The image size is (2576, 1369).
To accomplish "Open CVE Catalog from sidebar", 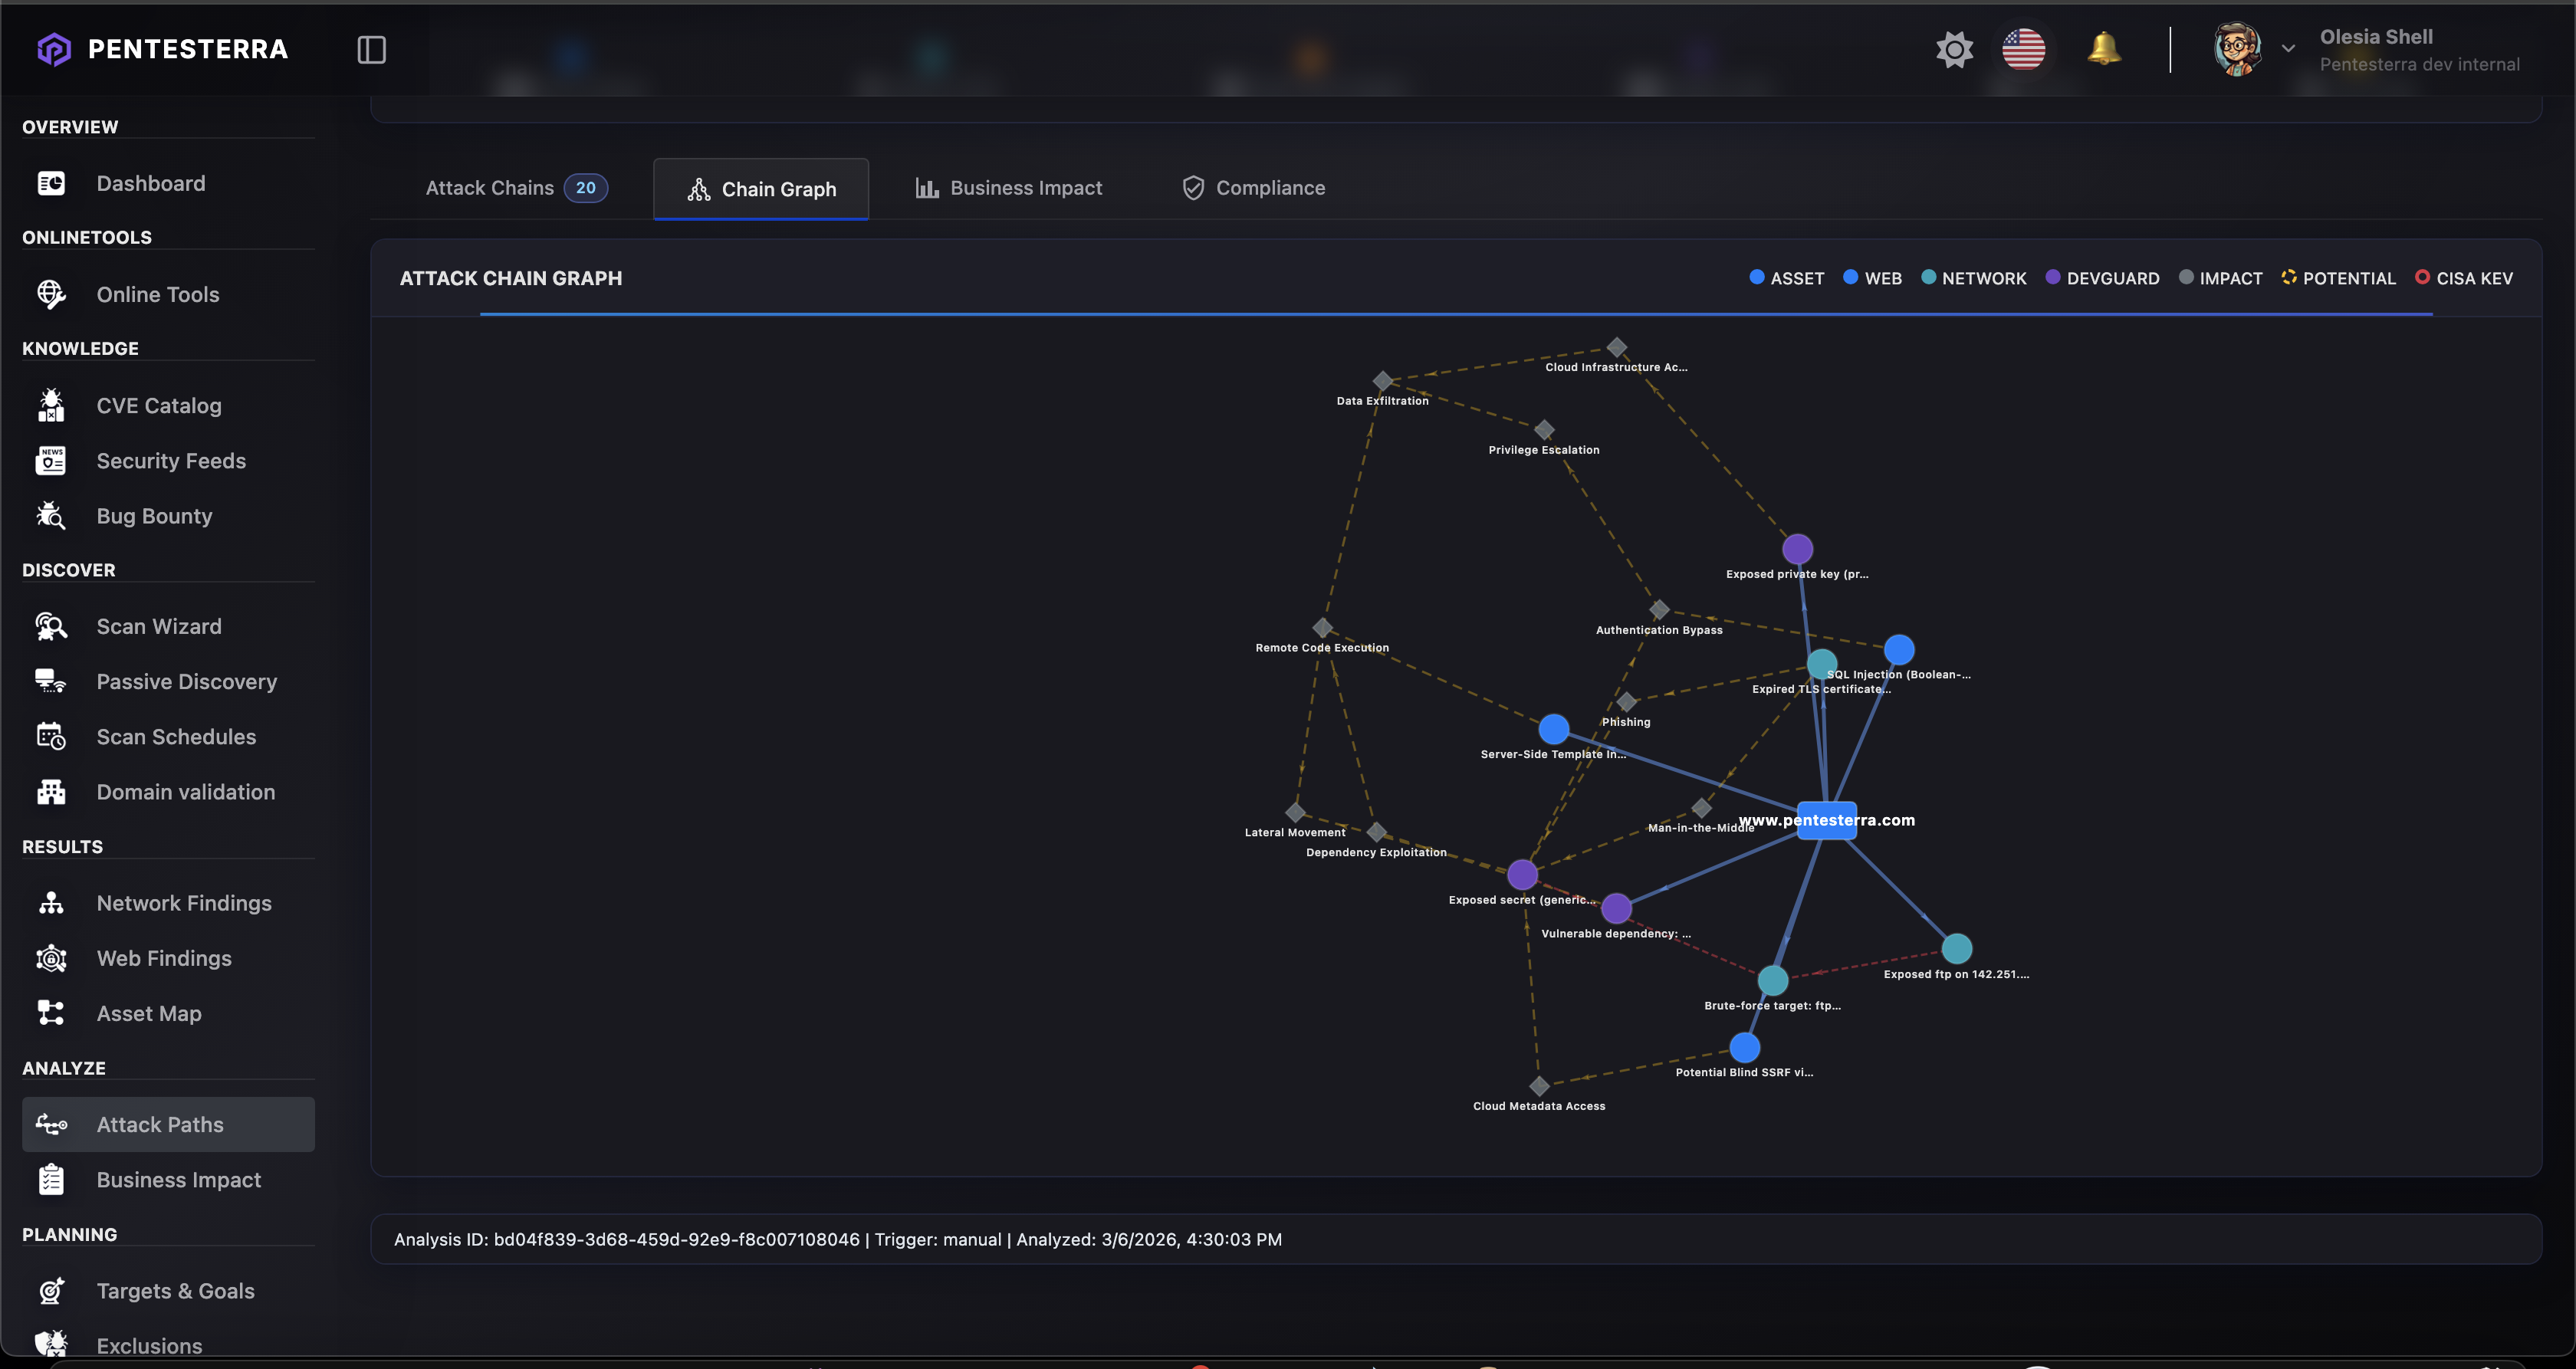I will (x=159, y=406).
